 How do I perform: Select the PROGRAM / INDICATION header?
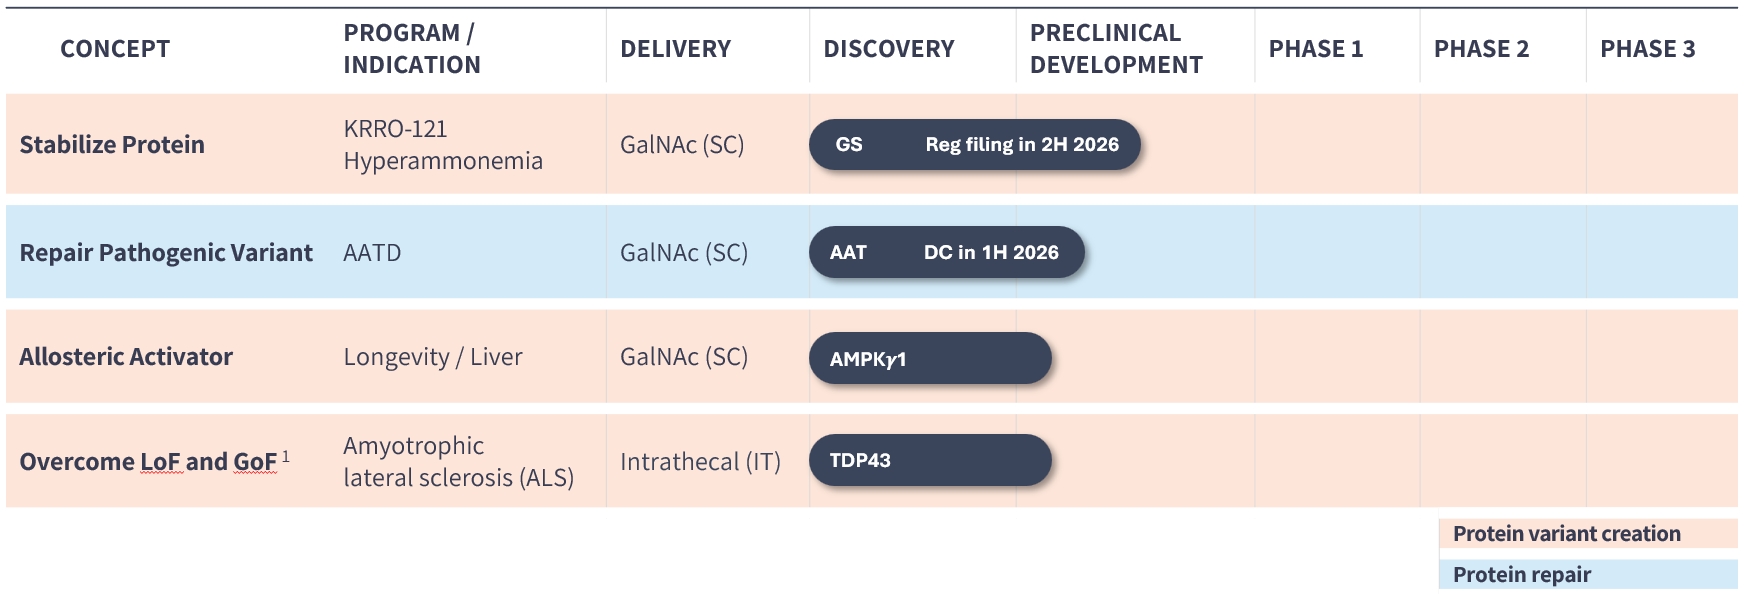coord(412,48)
